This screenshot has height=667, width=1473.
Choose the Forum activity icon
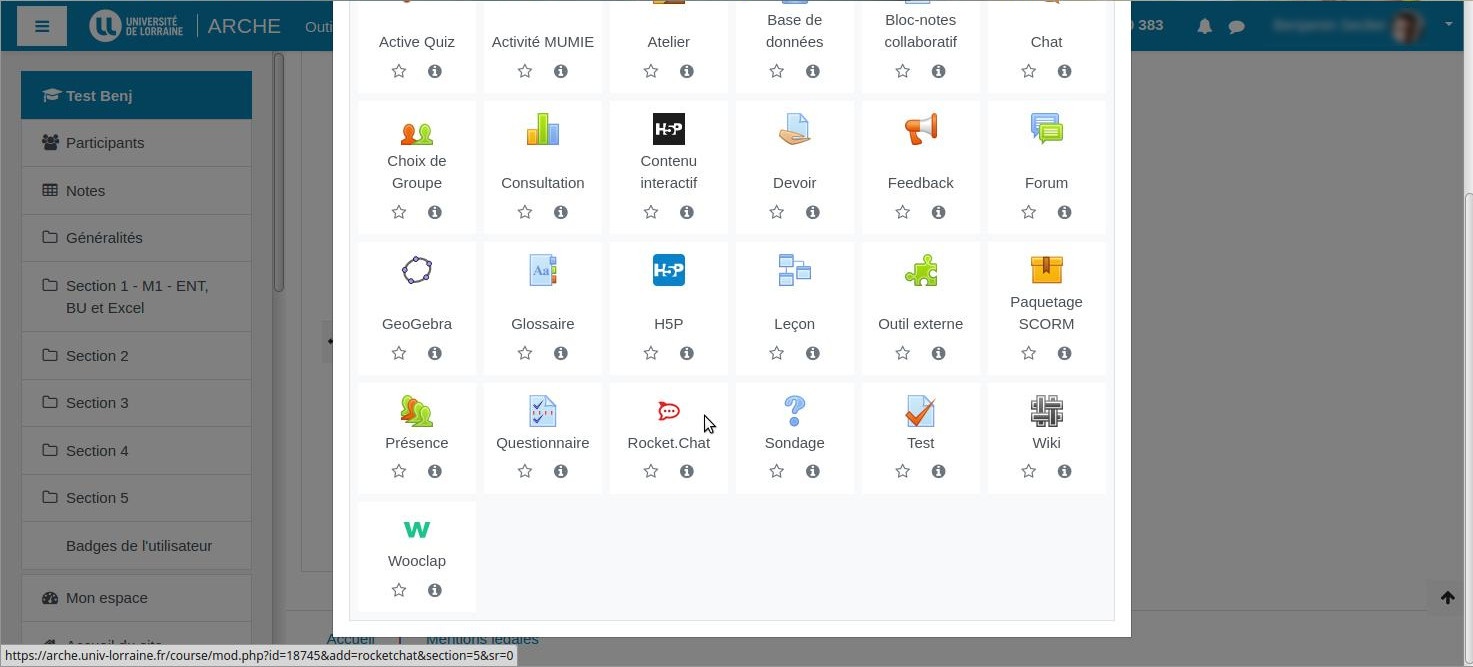(x=1046, y=129)
